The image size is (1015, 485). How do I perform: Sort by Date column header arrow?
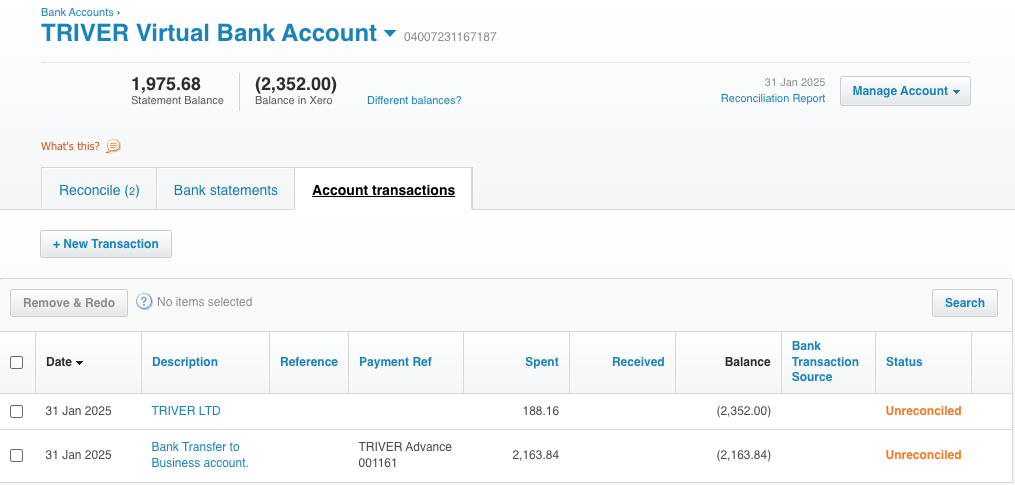tap(80, 363)
